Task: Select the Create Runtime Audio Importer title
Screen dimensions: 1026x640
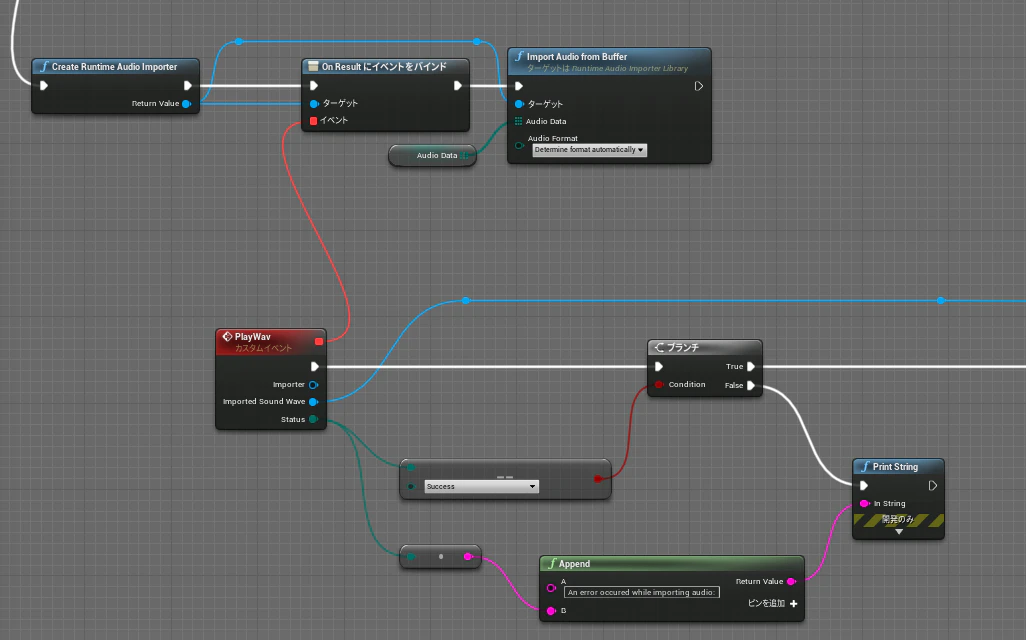Action: click(115, 67)
